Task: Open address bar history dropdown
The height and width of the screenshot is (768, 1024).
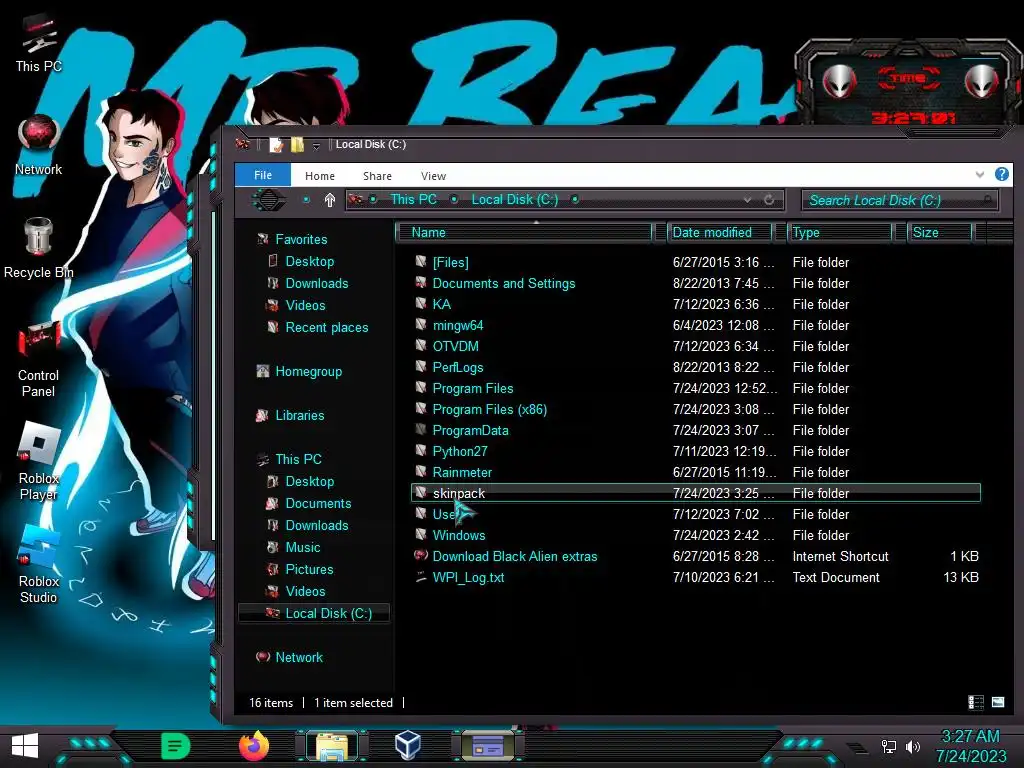Action: [x=747, y=200]
